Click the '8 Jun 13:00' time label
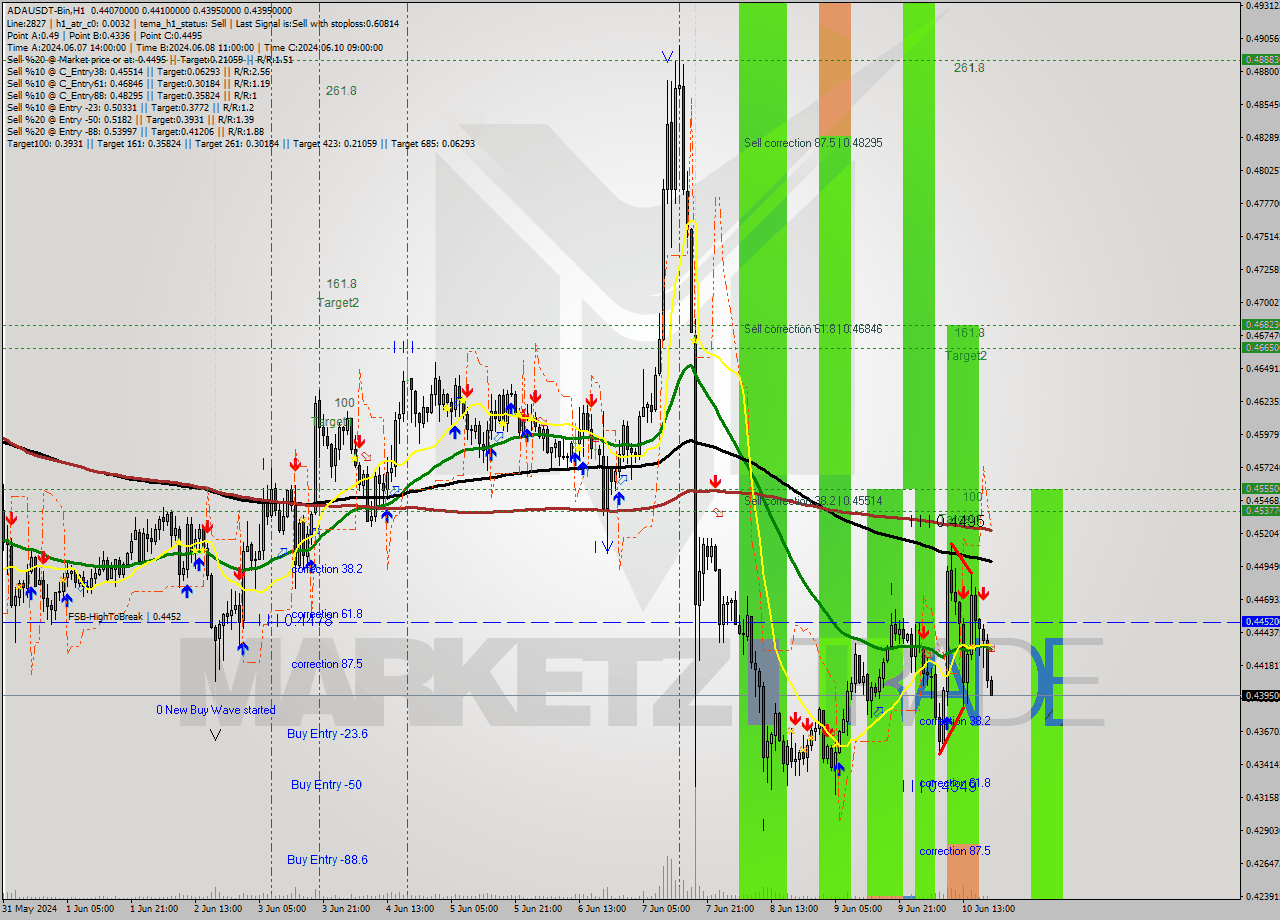The width and height of the screenshot is (1280, 920). 794,909
